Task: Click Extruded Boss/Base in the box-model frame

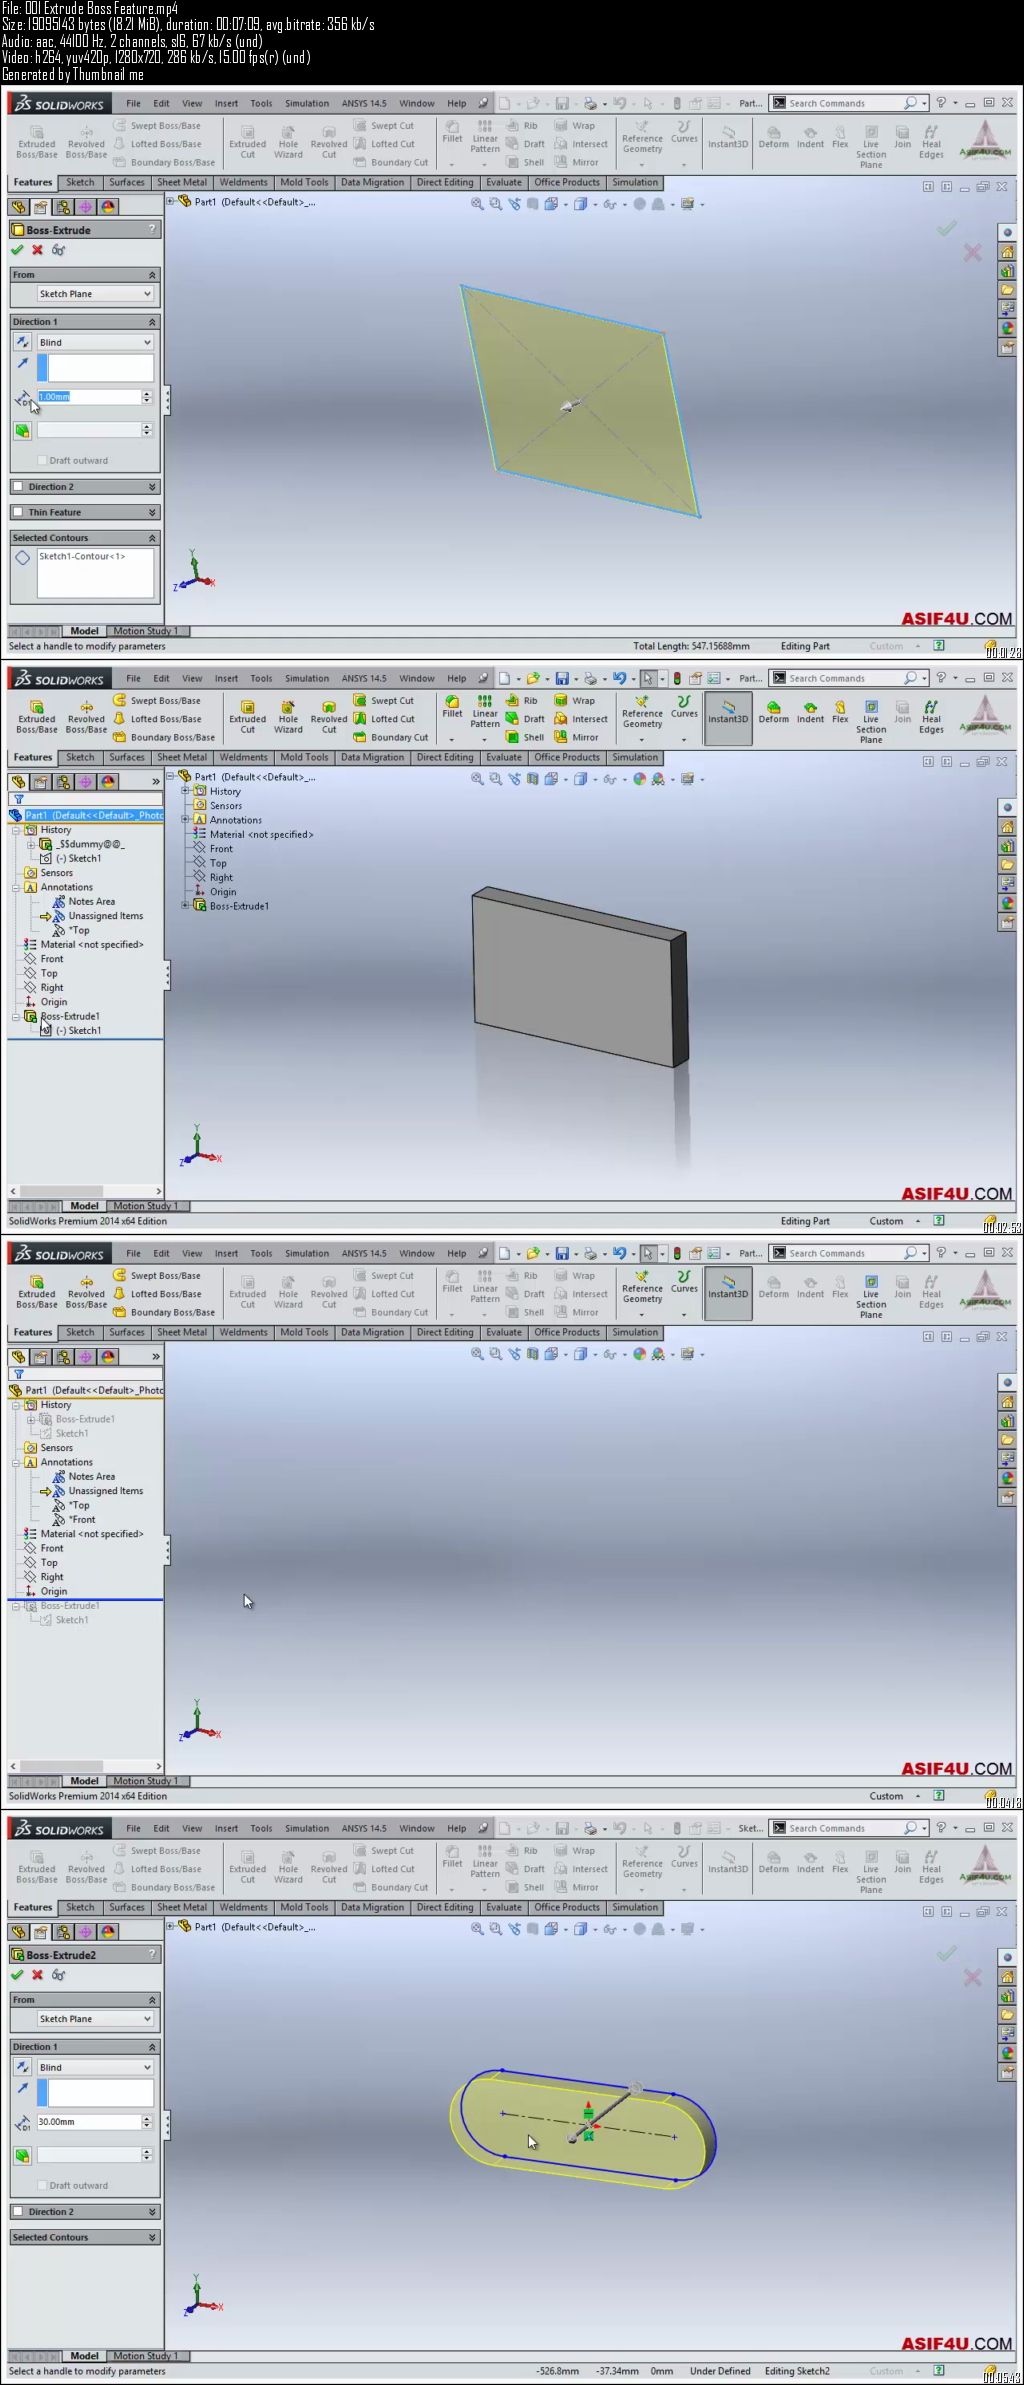Action: 37,716
